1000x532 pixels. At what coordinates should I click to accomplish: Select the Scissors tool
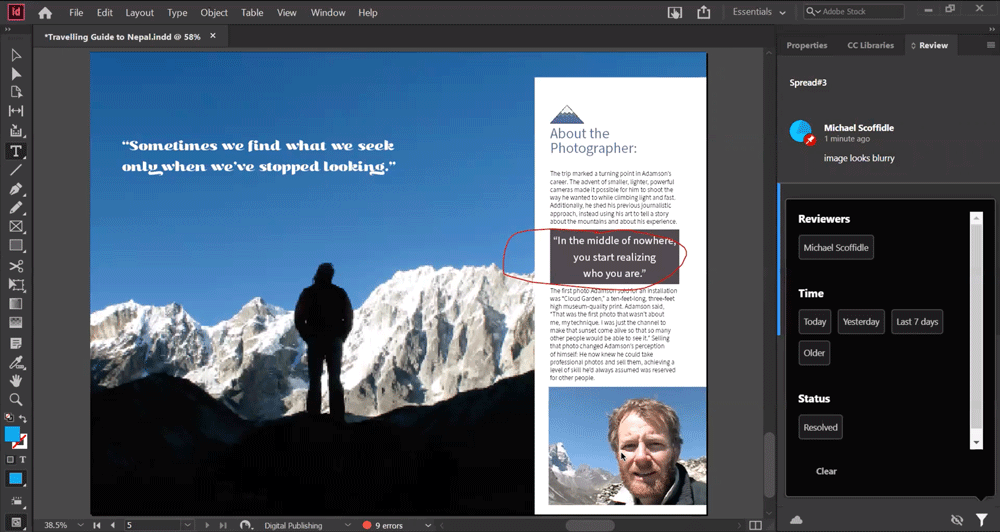tap(16, 266)
